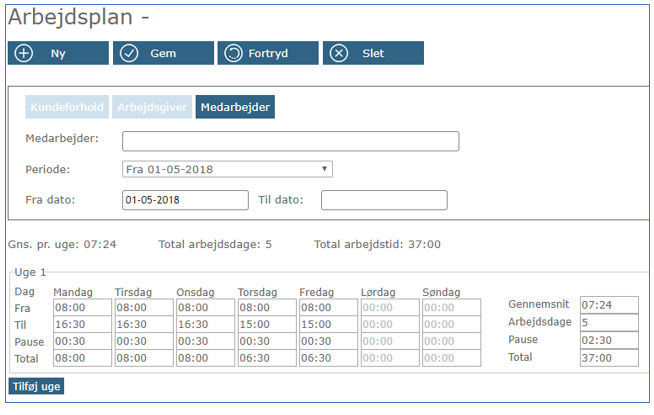
Task: Edit Fredag Til time 15:00
Action: tap(329, 324)
